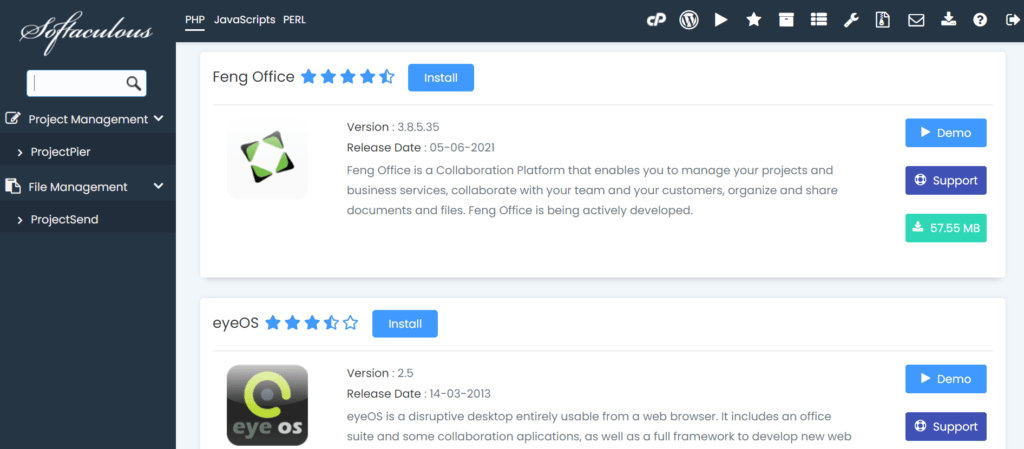1024x449 pixels.
Task: Open the eyeOS Demo
Action: [946, 379]
